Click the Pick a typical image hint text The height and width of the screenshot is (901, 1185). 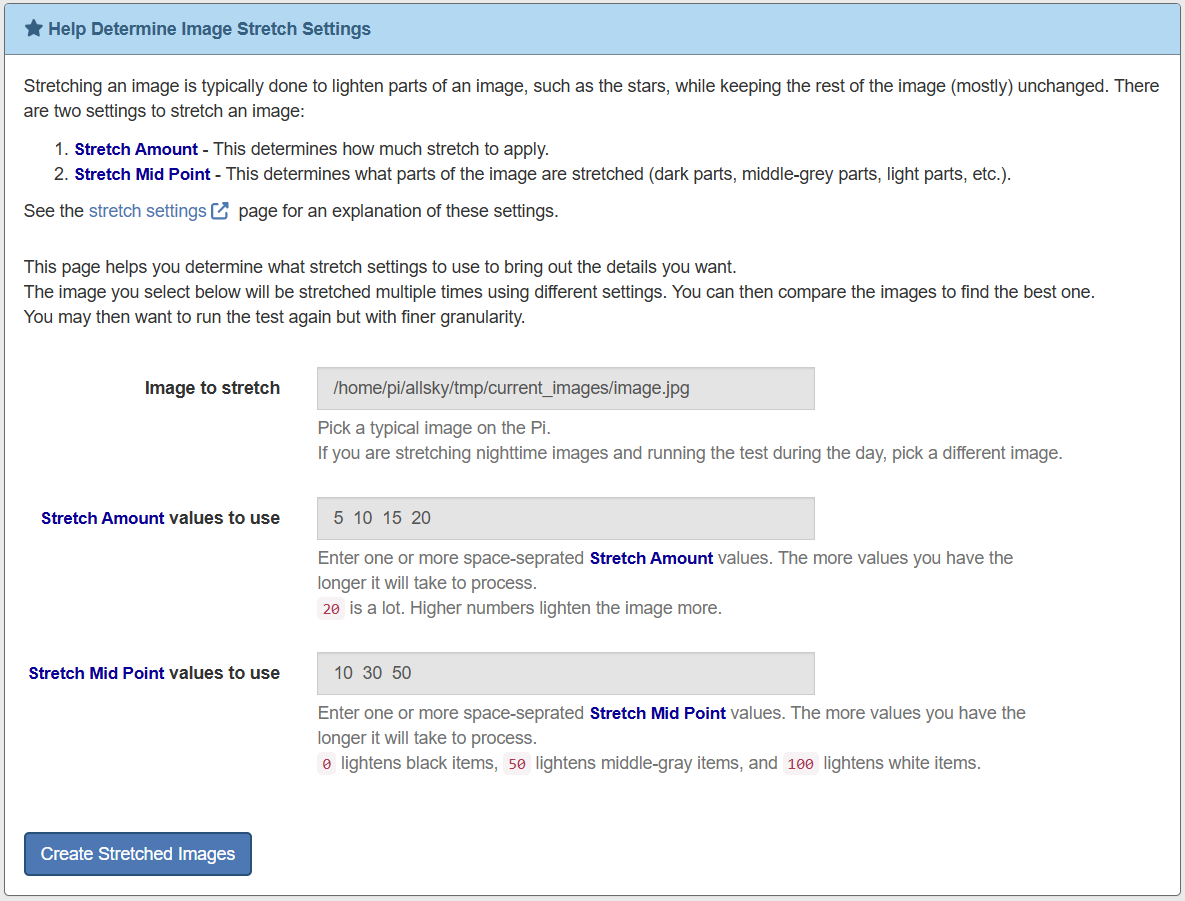pos(434,428)
